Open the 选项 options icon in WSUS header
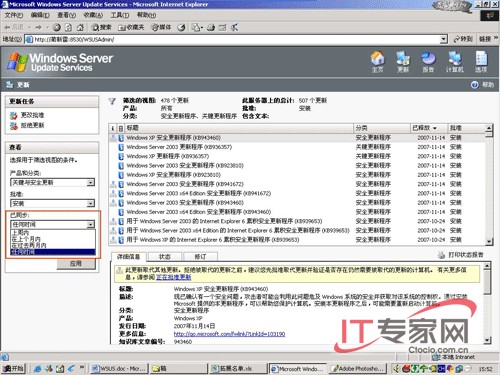The width and height of the screenshot is (500, 375). tap(481, 61)
